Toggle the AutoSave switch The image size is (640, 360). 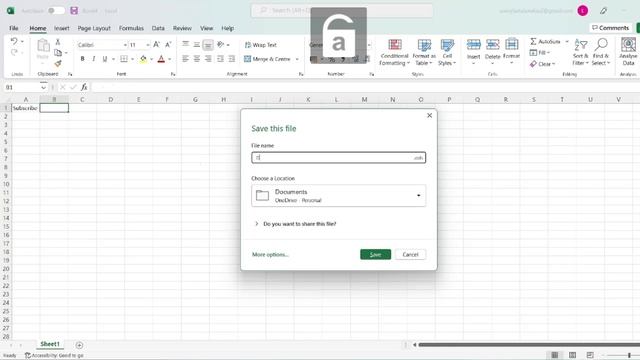56,11
